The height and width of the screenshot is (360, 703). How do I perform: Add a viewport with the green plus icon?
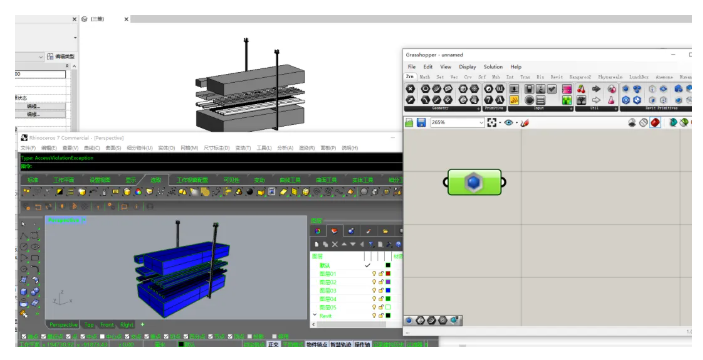(143, 324)
